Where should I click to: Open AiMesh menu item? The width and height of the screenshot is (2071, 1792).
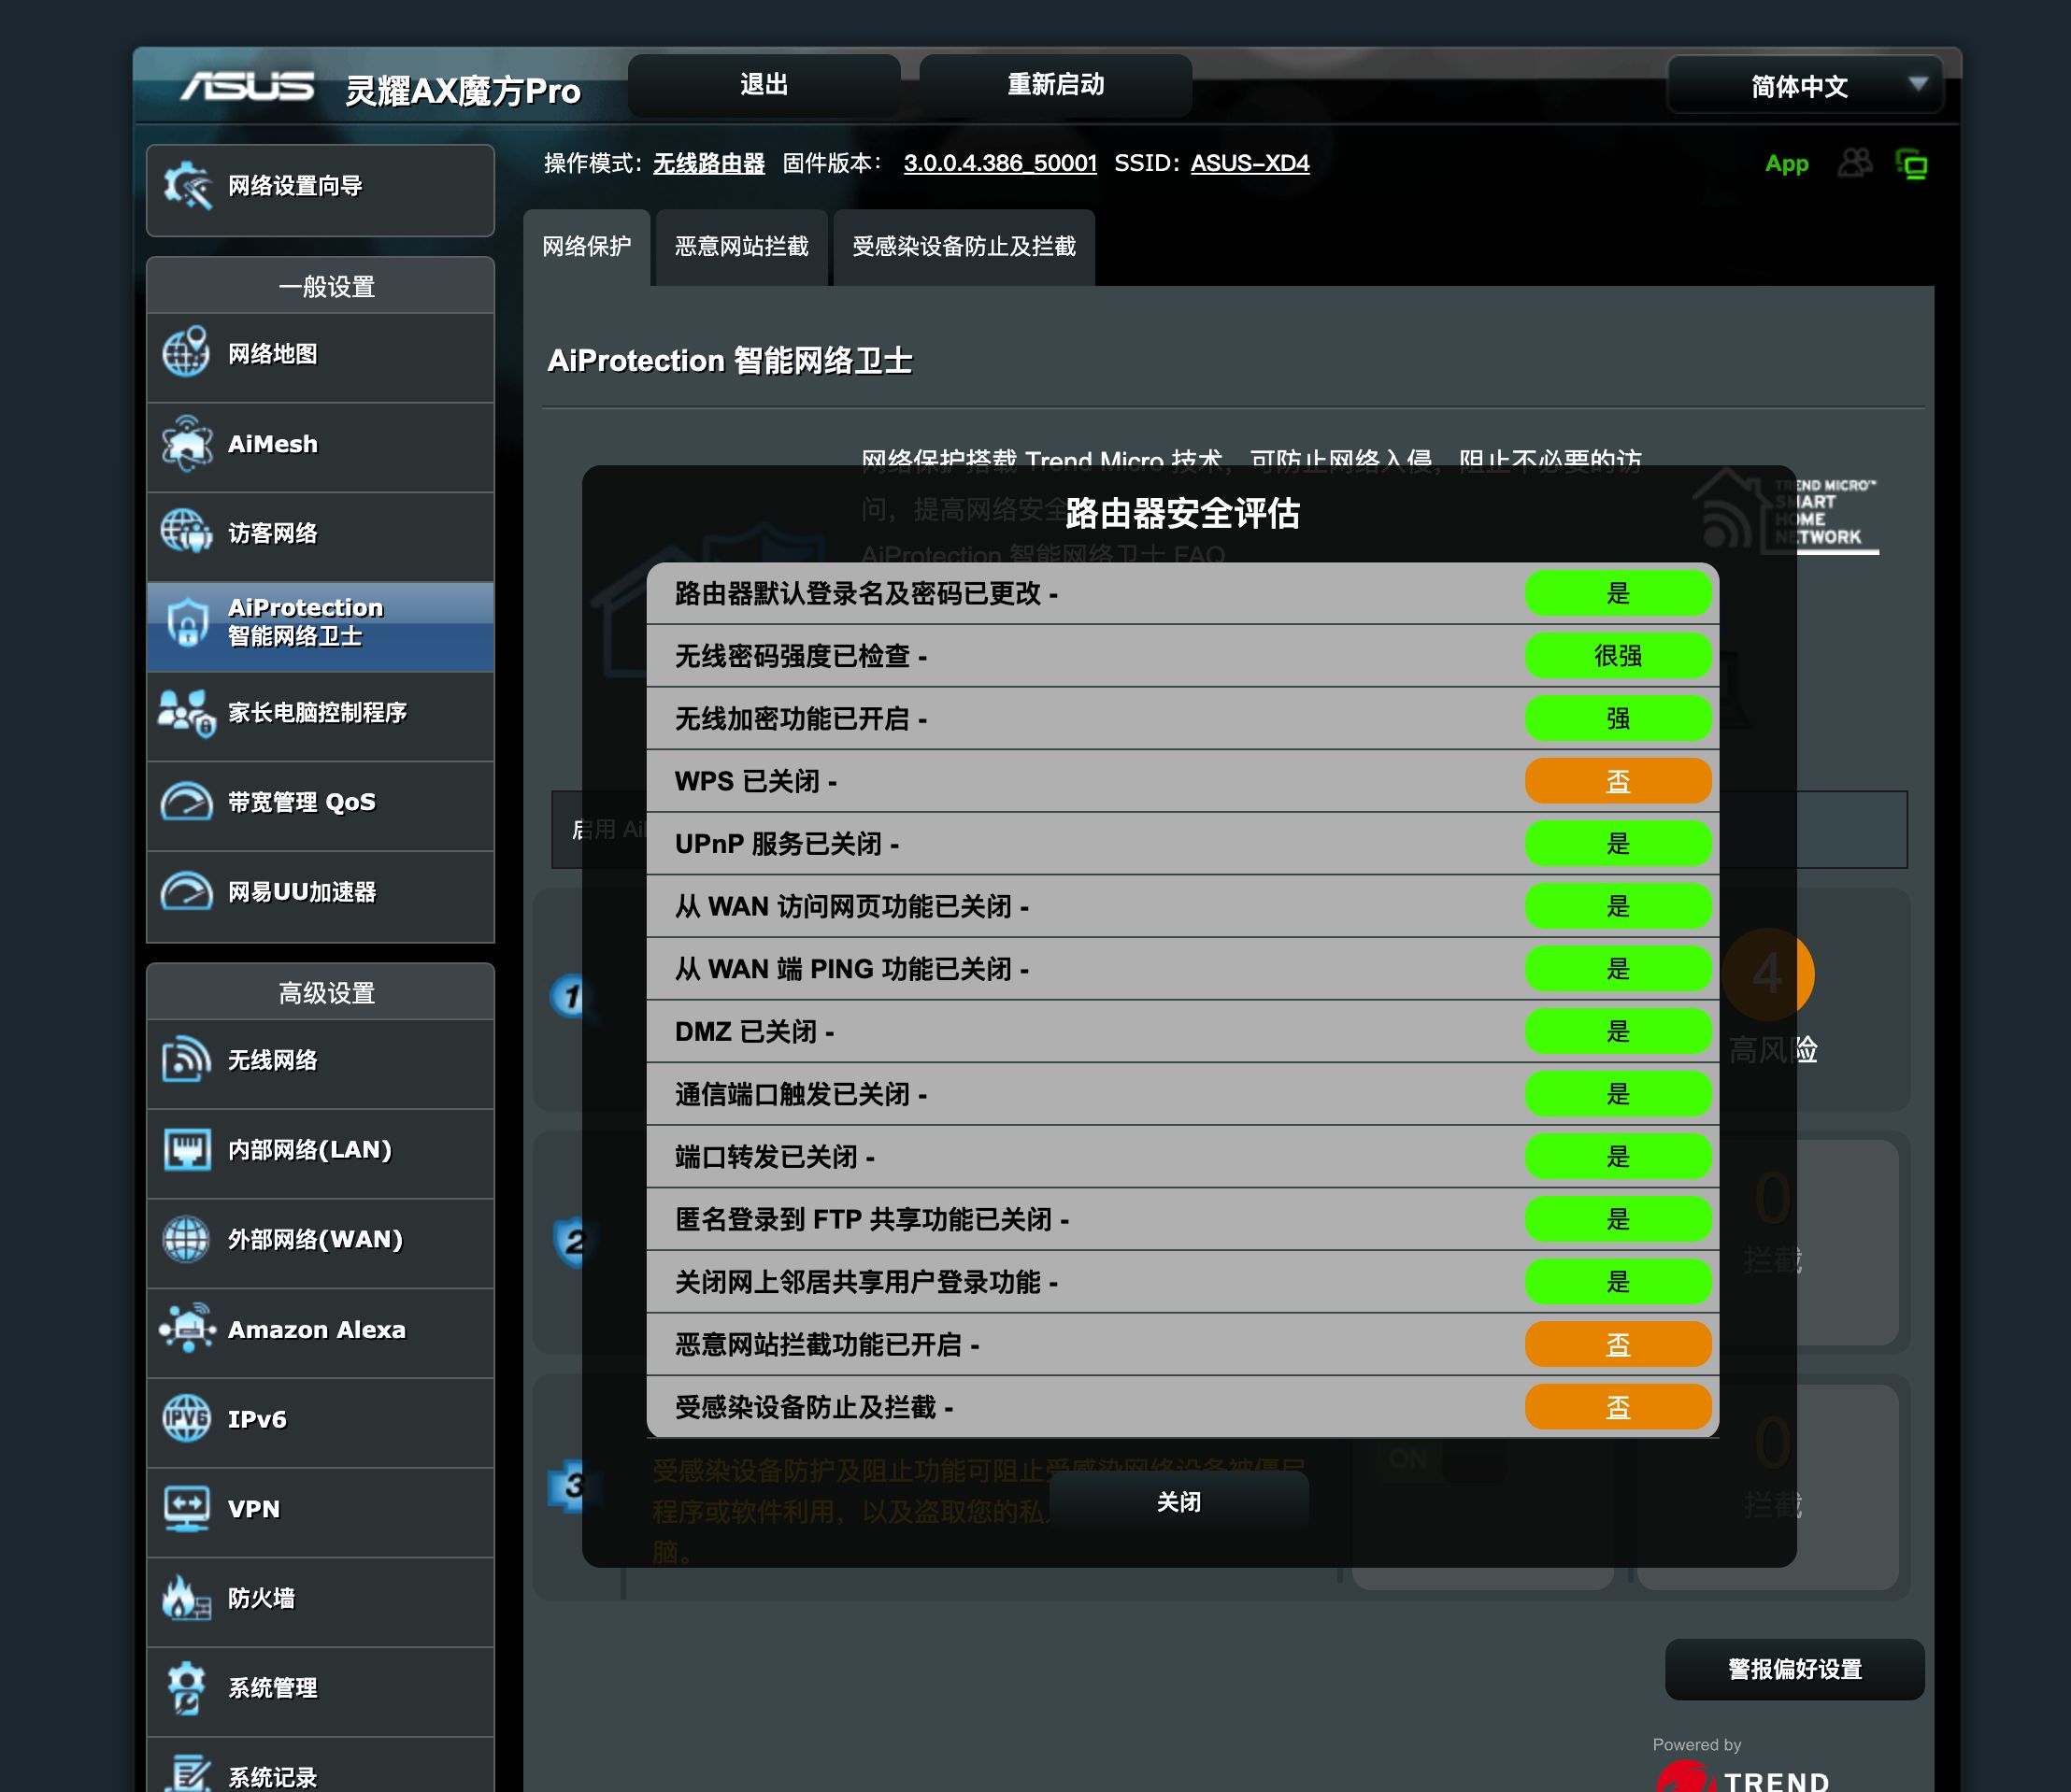[x=320, y=447]
